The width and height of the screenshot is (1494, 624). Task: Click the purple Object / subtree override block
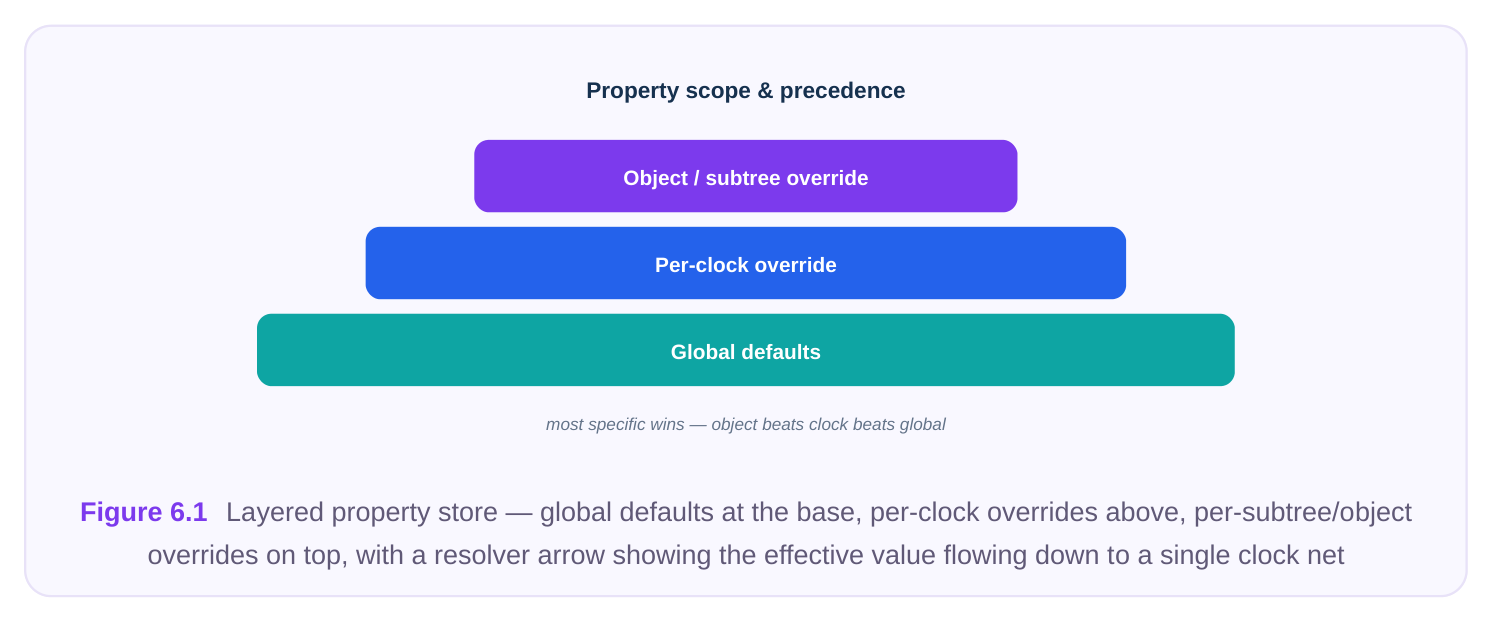coord(745,176)
